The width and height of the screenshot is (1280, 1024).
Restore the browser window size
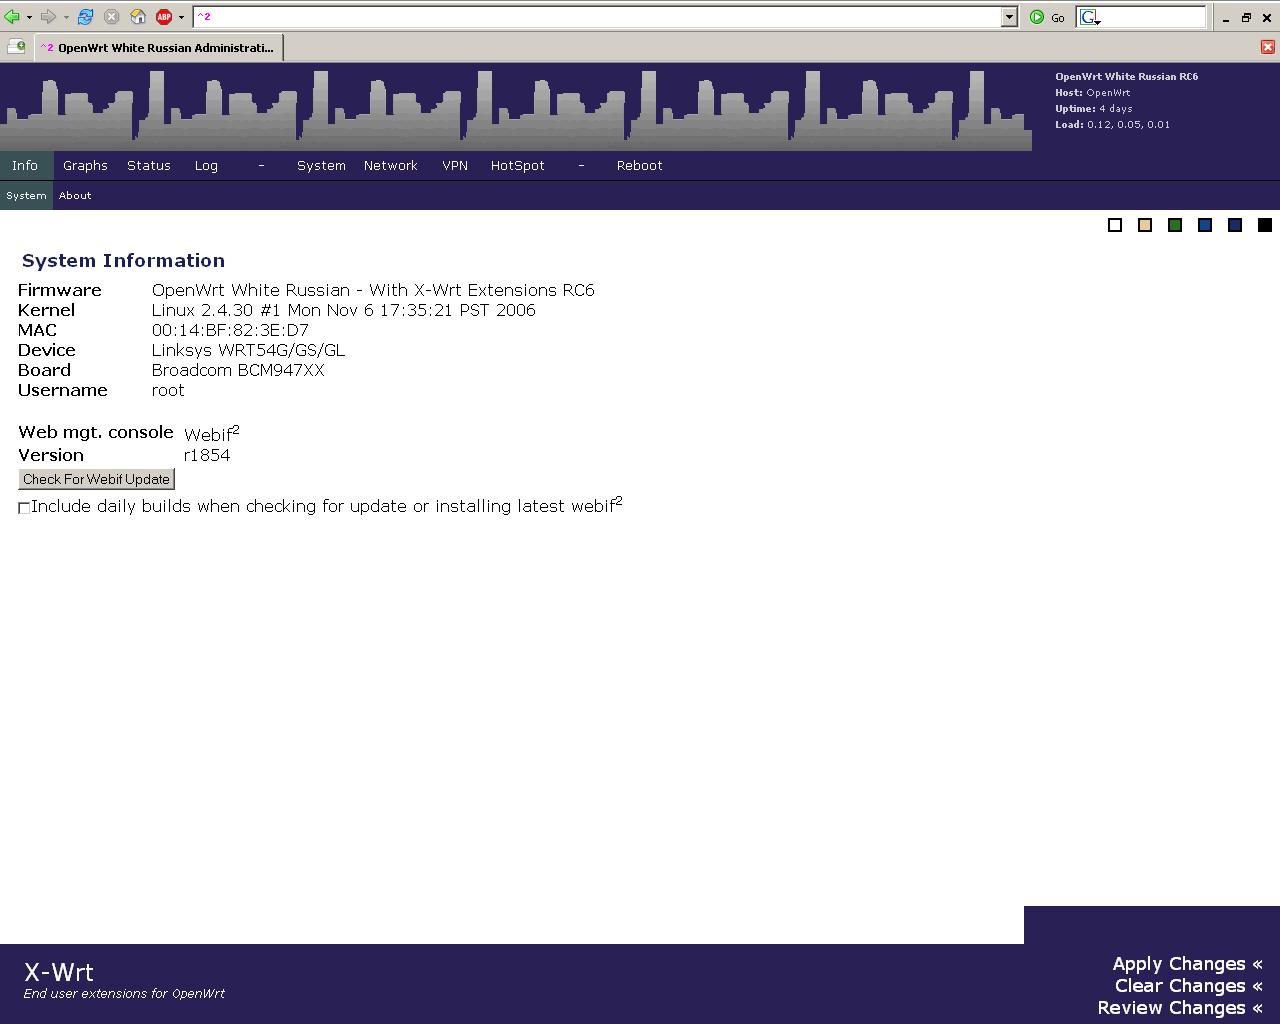point(1246,17)
